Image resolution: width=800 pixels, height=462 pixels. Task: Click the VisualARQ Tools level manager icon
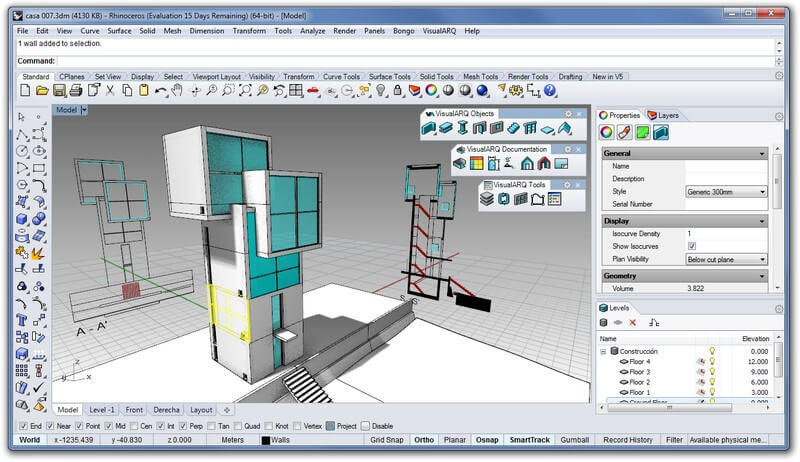(x=487, y=199)
